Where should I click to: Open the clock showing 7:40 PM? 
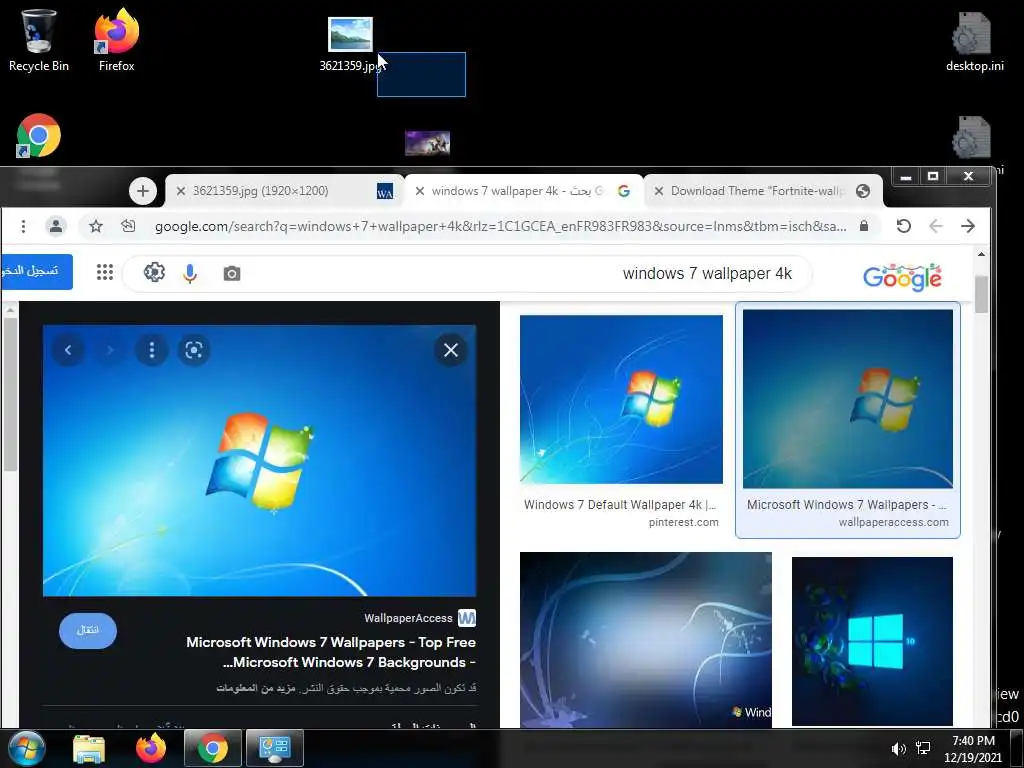973,749
